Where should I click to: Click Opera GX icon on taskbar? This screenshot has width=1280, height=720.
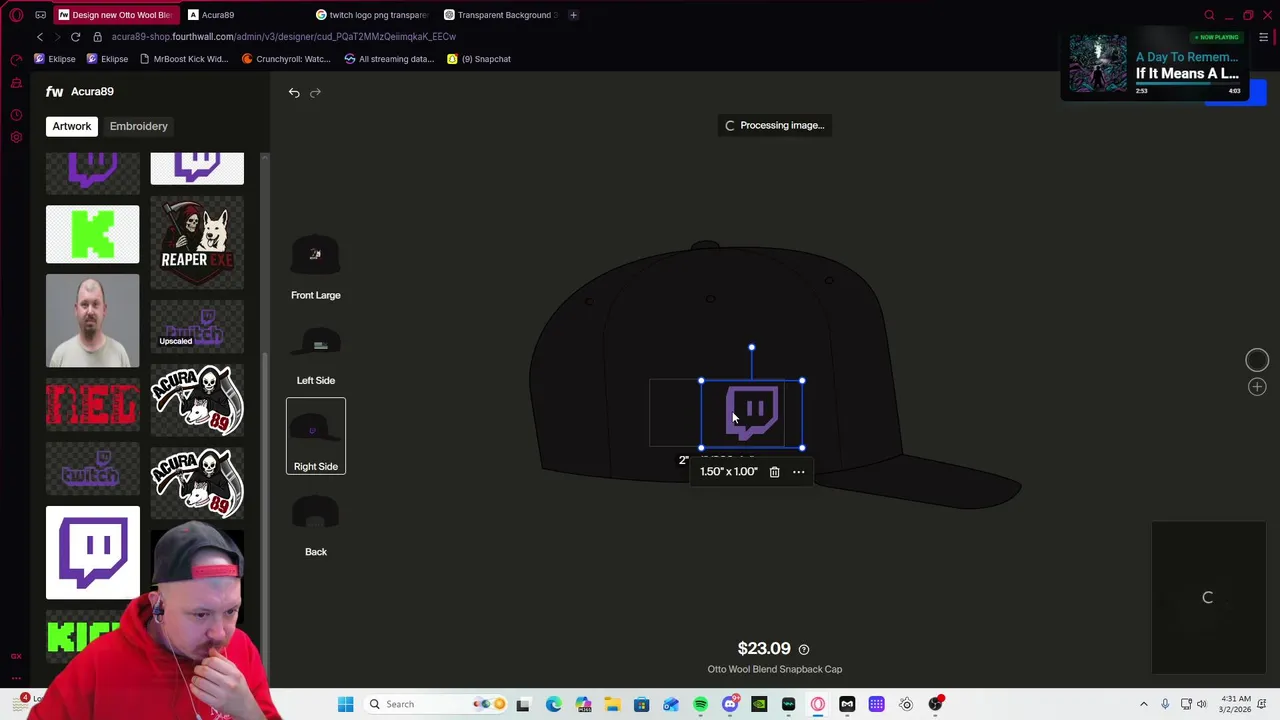[818, 704]
